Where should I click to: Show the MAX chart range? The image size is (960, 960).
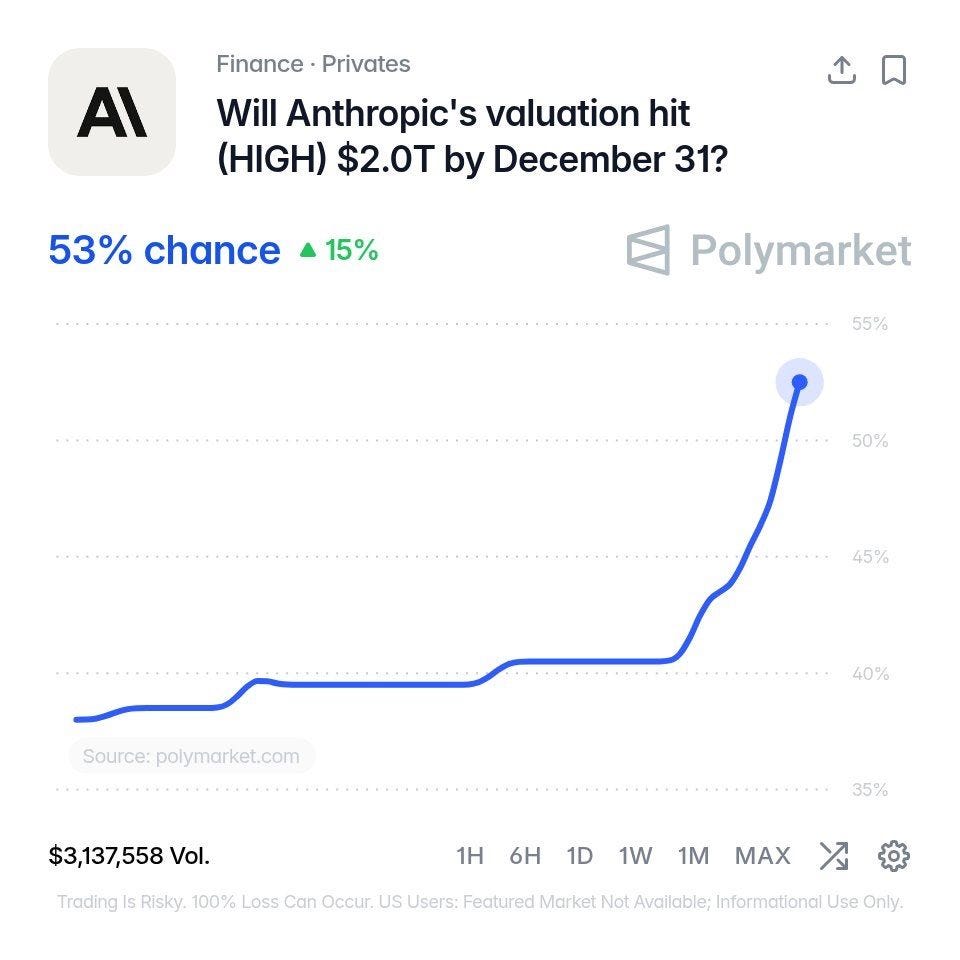click(x=762, y=855)
